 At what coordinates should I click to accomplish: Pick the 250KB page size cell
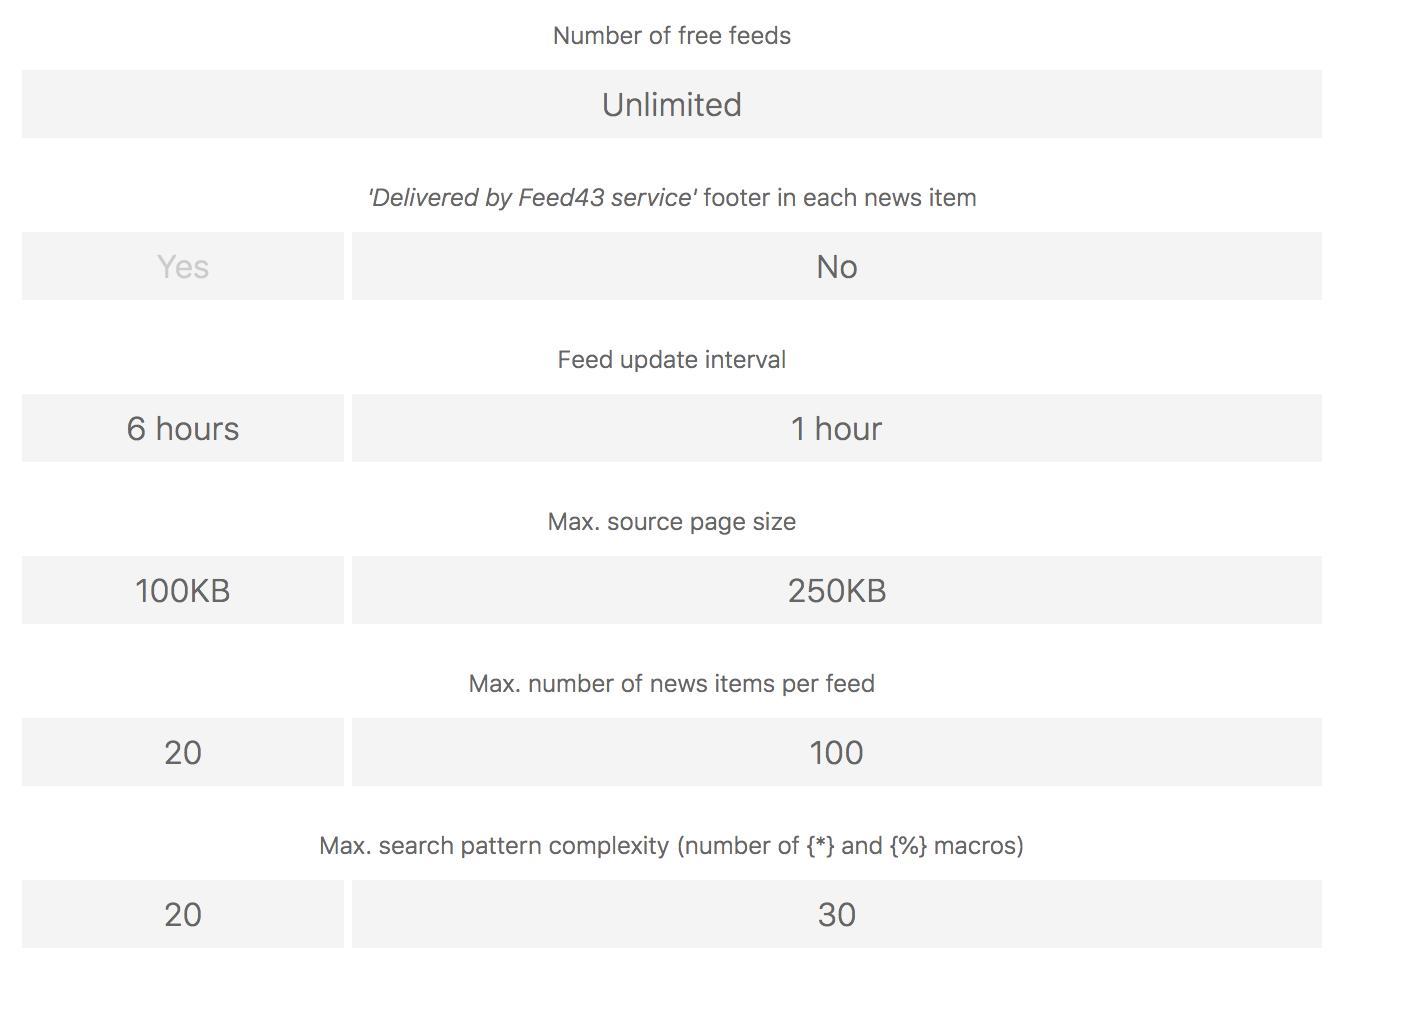pos(836,591)
